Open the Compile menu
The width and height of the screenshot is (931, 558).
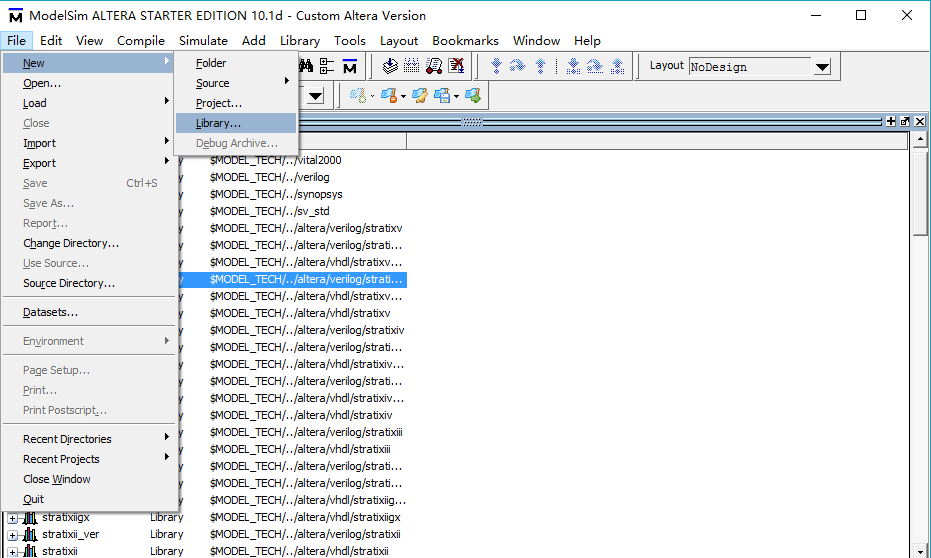141,40
